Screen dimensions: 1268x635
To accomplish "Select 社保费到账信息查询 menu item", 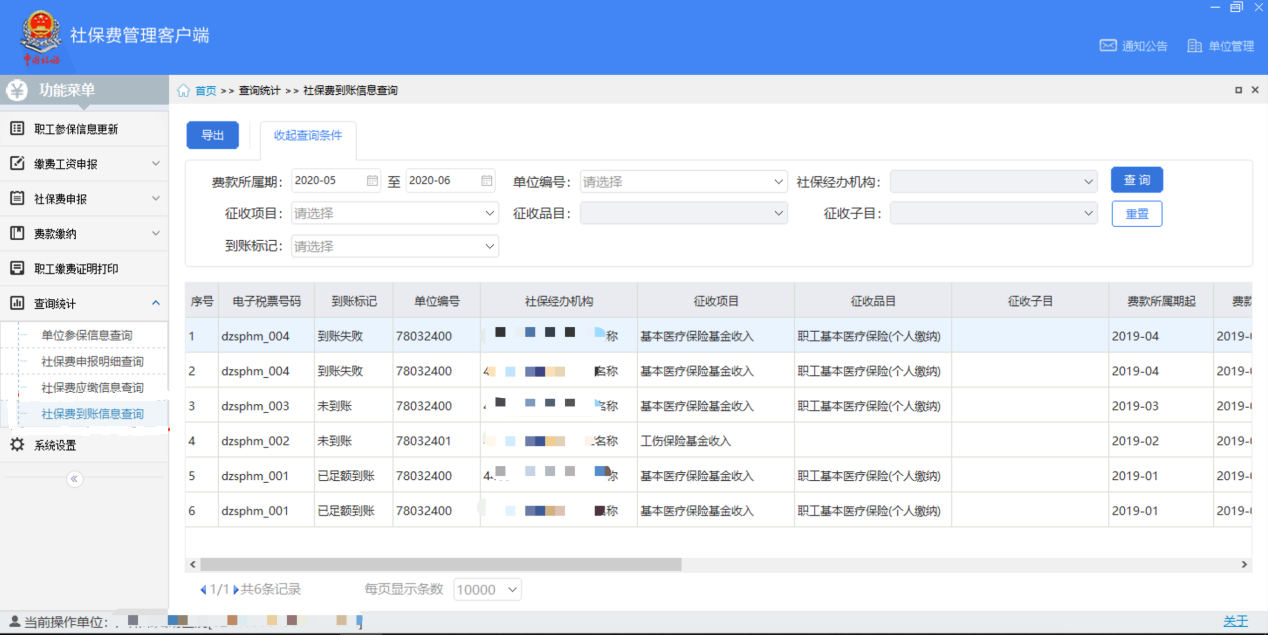I will click(92, 414).
